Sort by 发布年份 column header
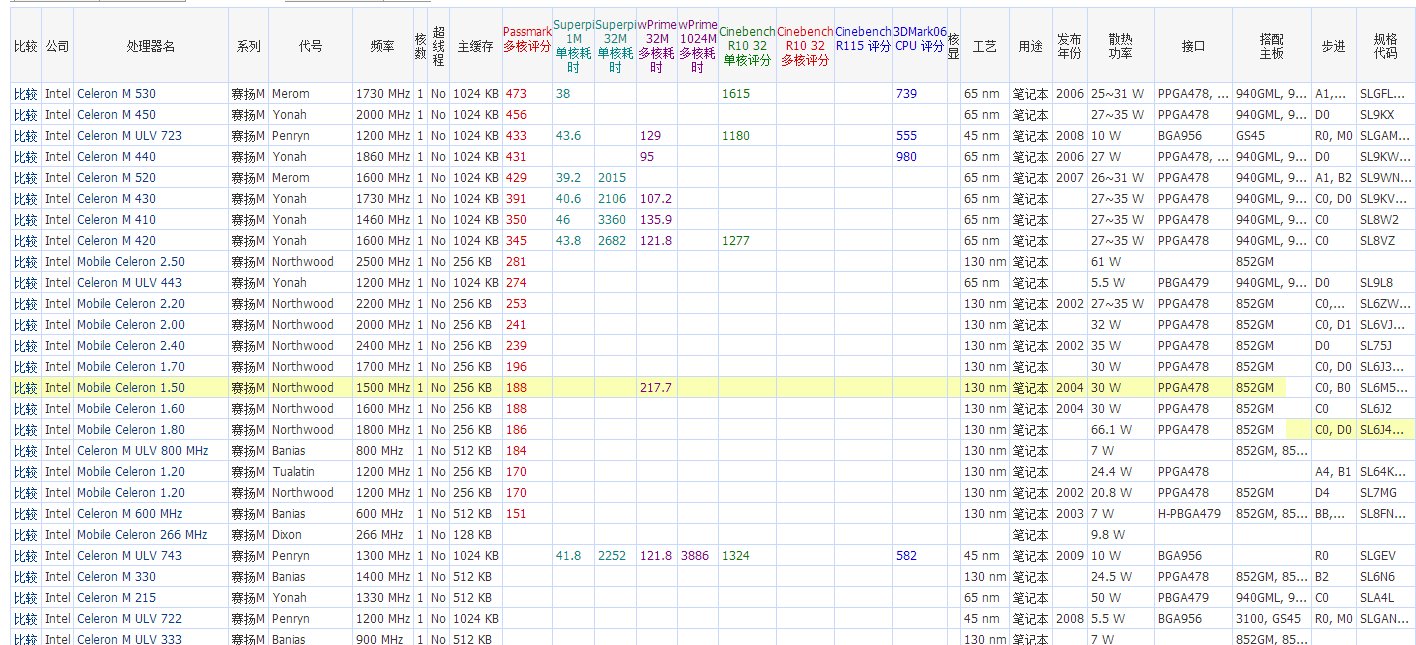The height and width of the screenshot is (645, 1416). coord(1069,44)
